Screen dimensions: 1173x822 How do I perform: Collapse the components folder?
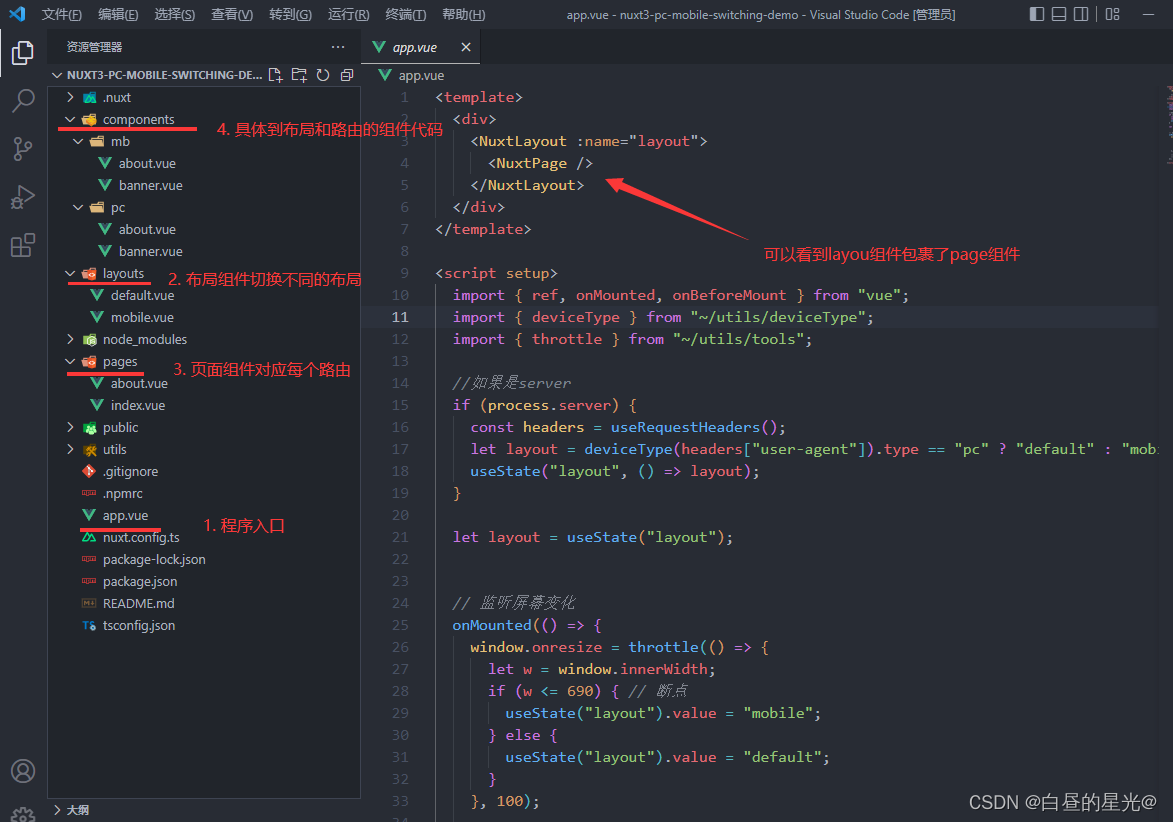point(69,118)
